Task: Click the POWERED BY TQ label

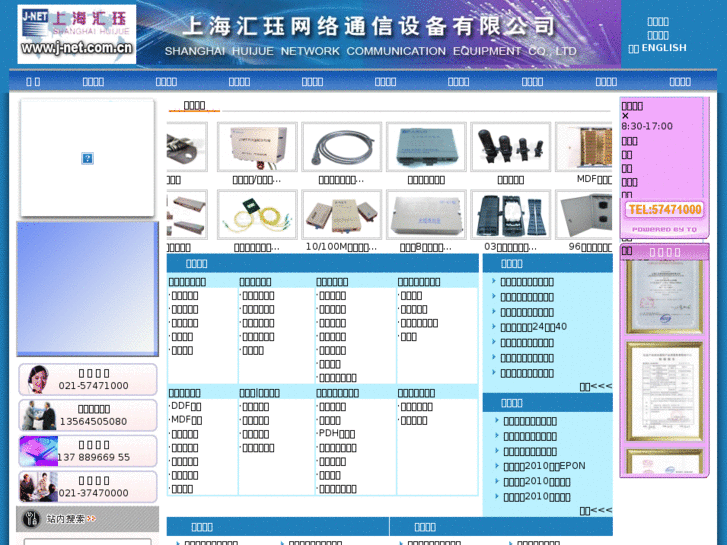Action: (x=664, y=229)
